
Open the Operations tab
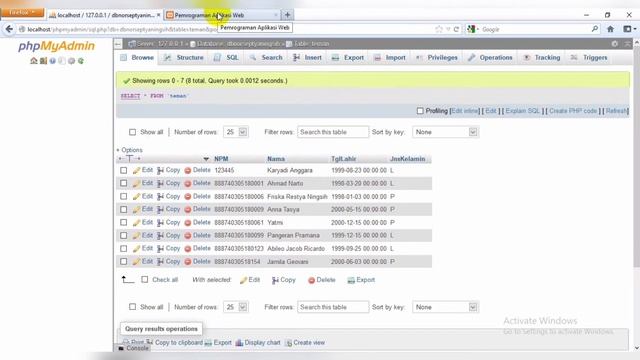point(490,58)
